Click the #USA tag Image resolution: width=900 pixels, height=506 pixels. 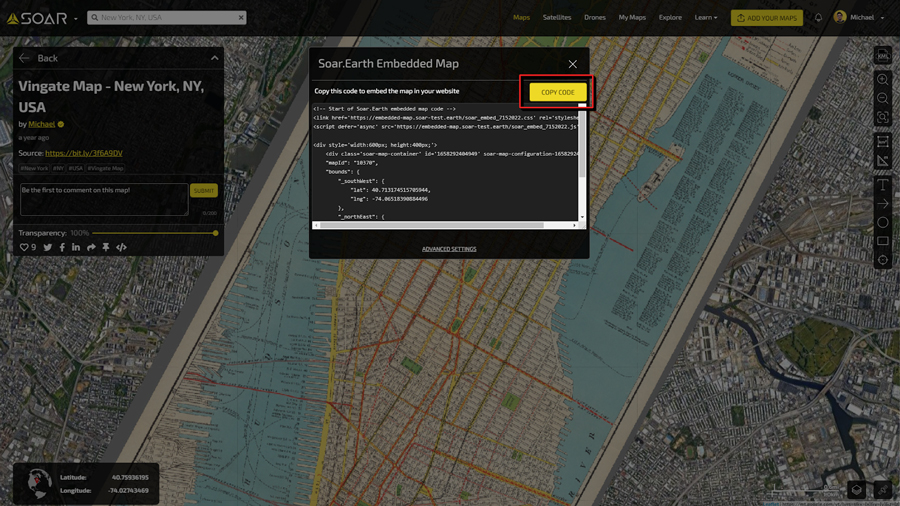(76, 168)
